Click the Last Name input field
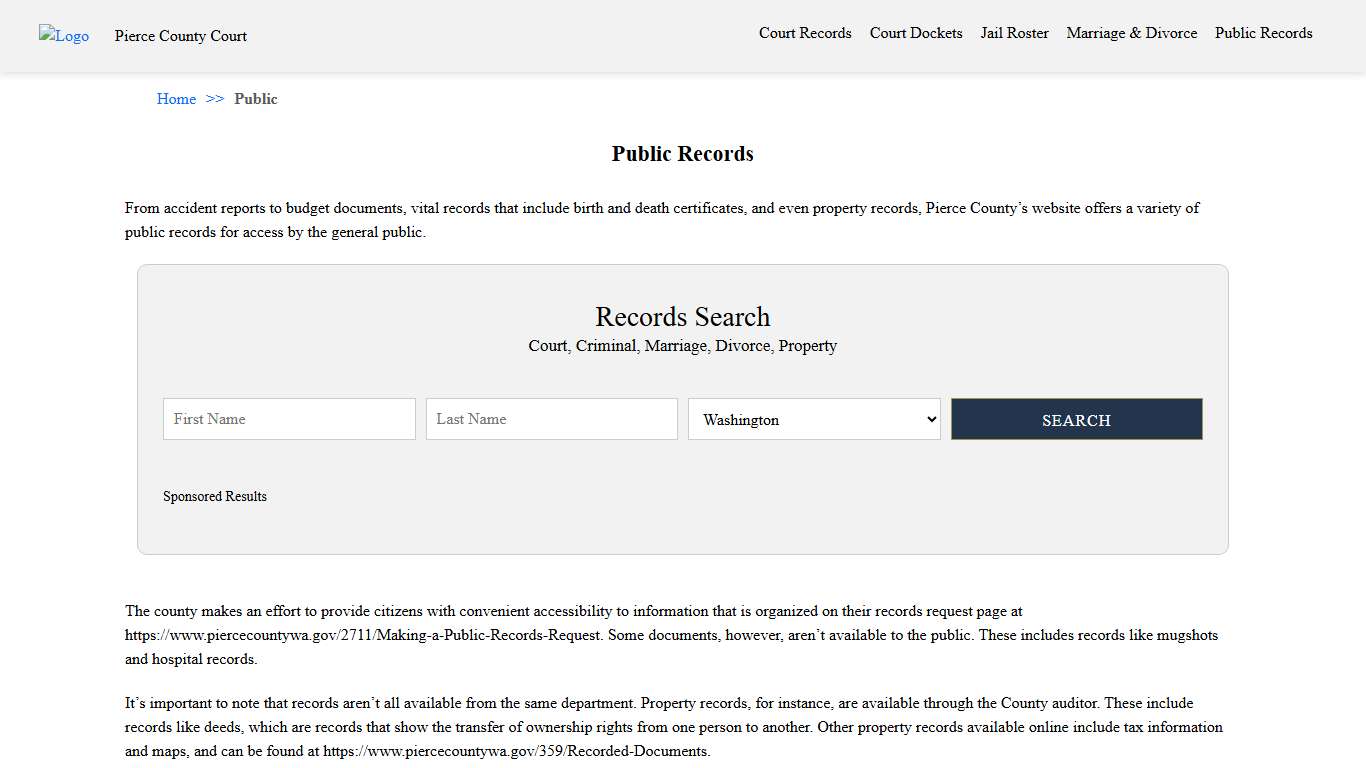1366x768 pixels. (551, 419)
